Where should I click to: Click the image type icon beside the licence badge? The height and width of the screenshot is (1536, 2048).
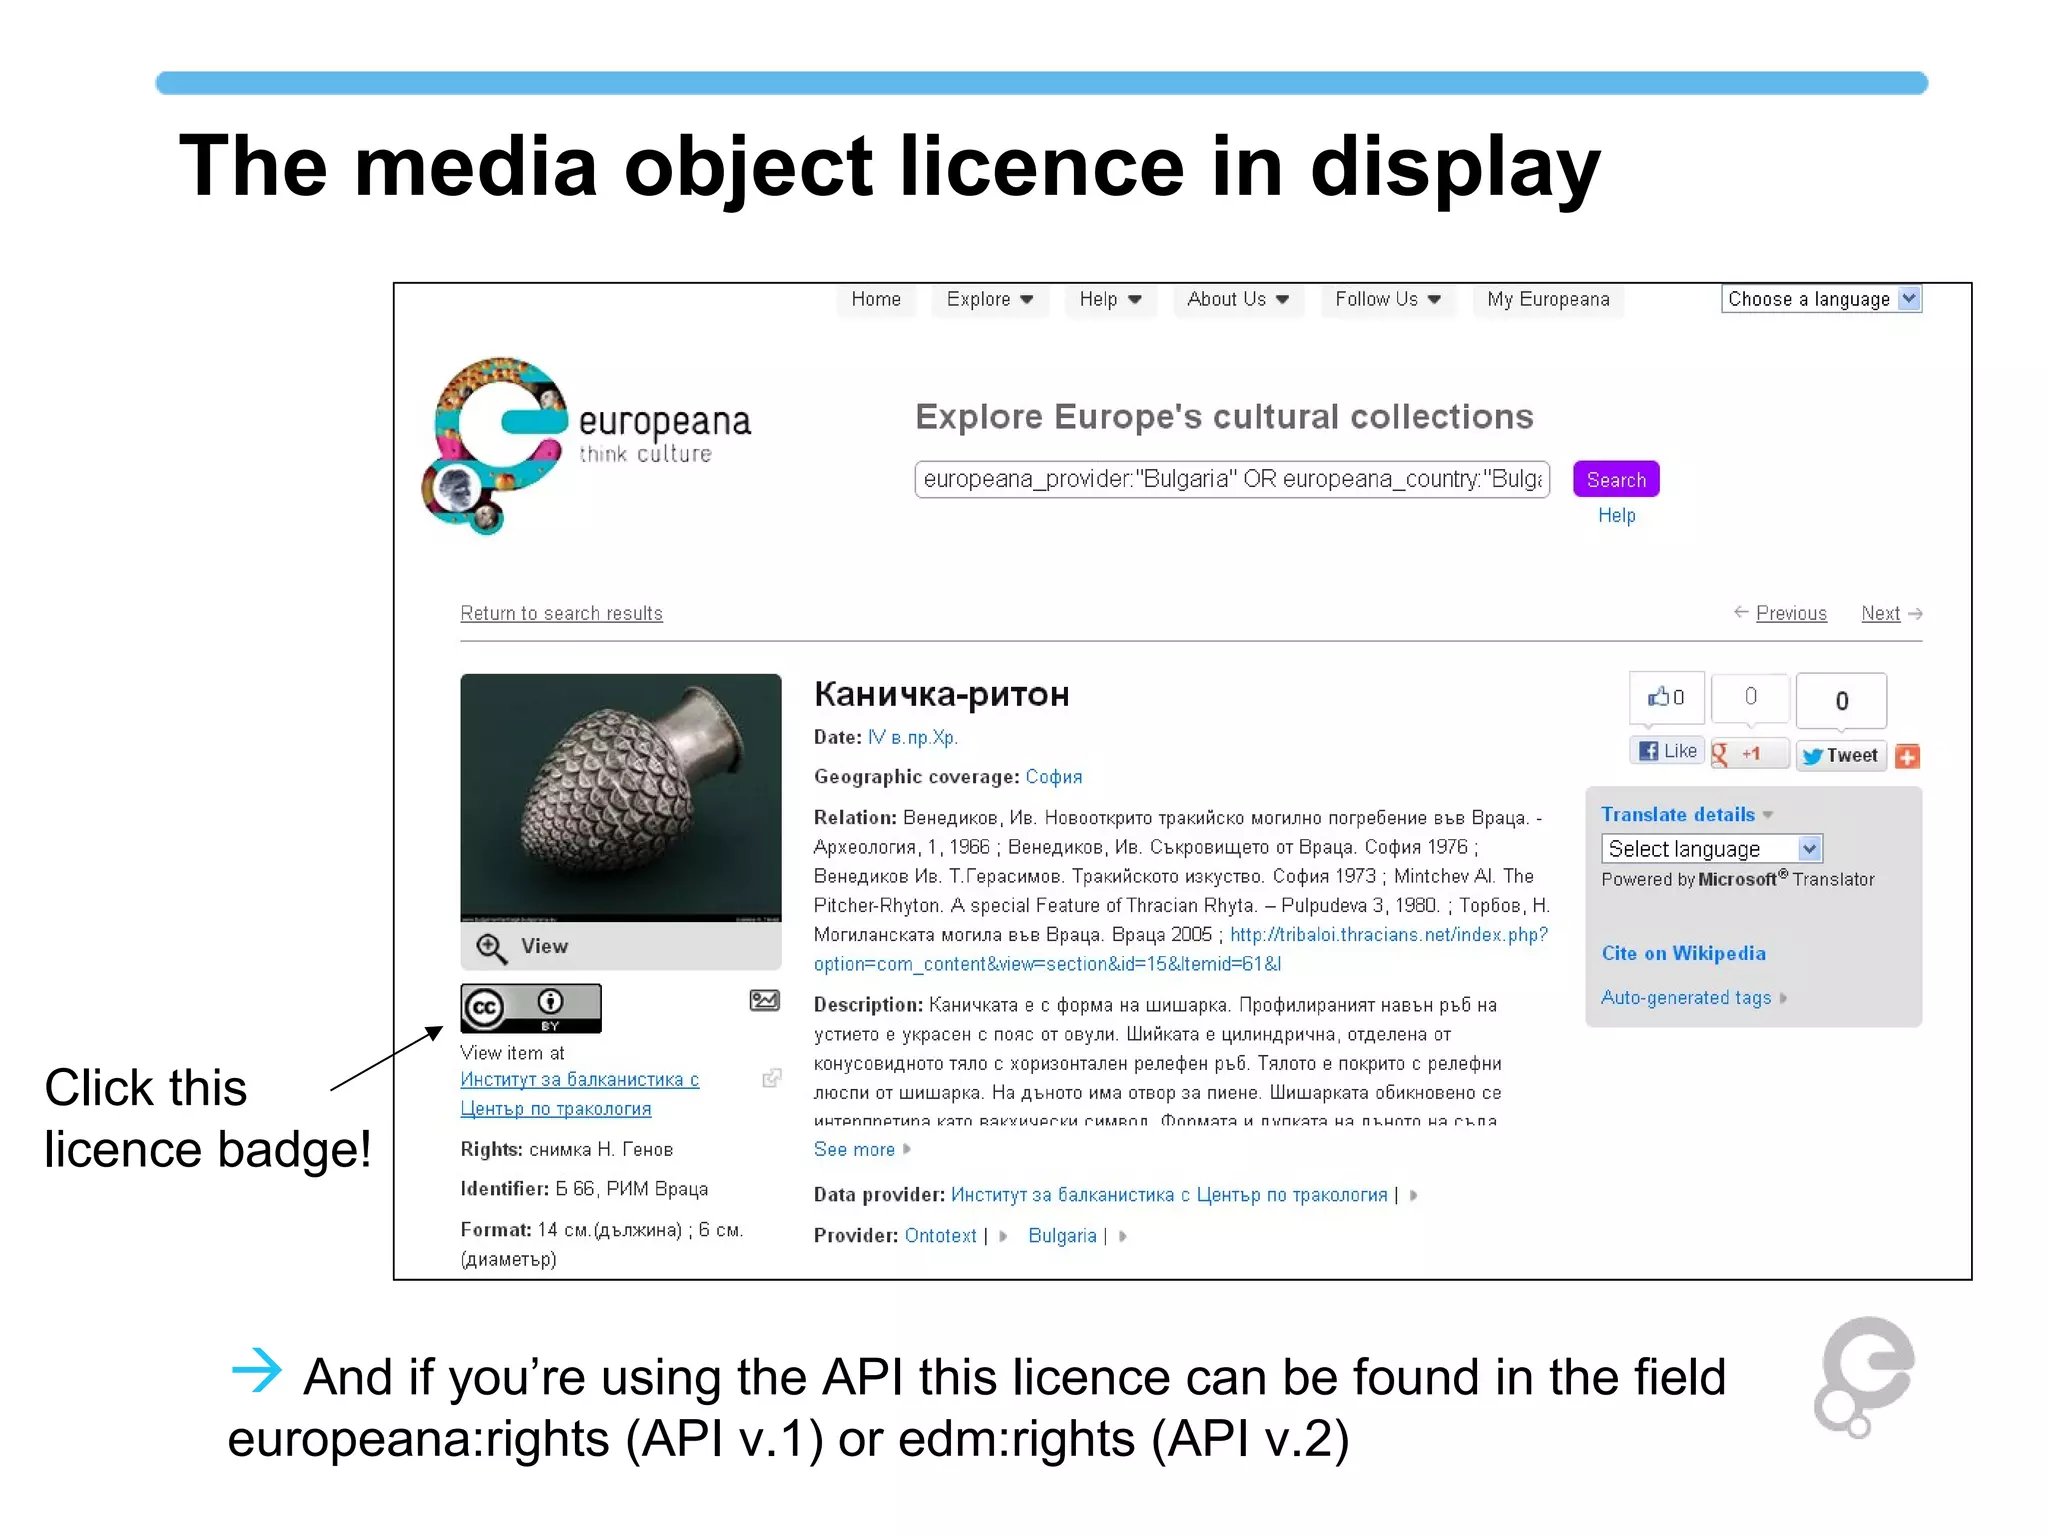coord(764,1000)
